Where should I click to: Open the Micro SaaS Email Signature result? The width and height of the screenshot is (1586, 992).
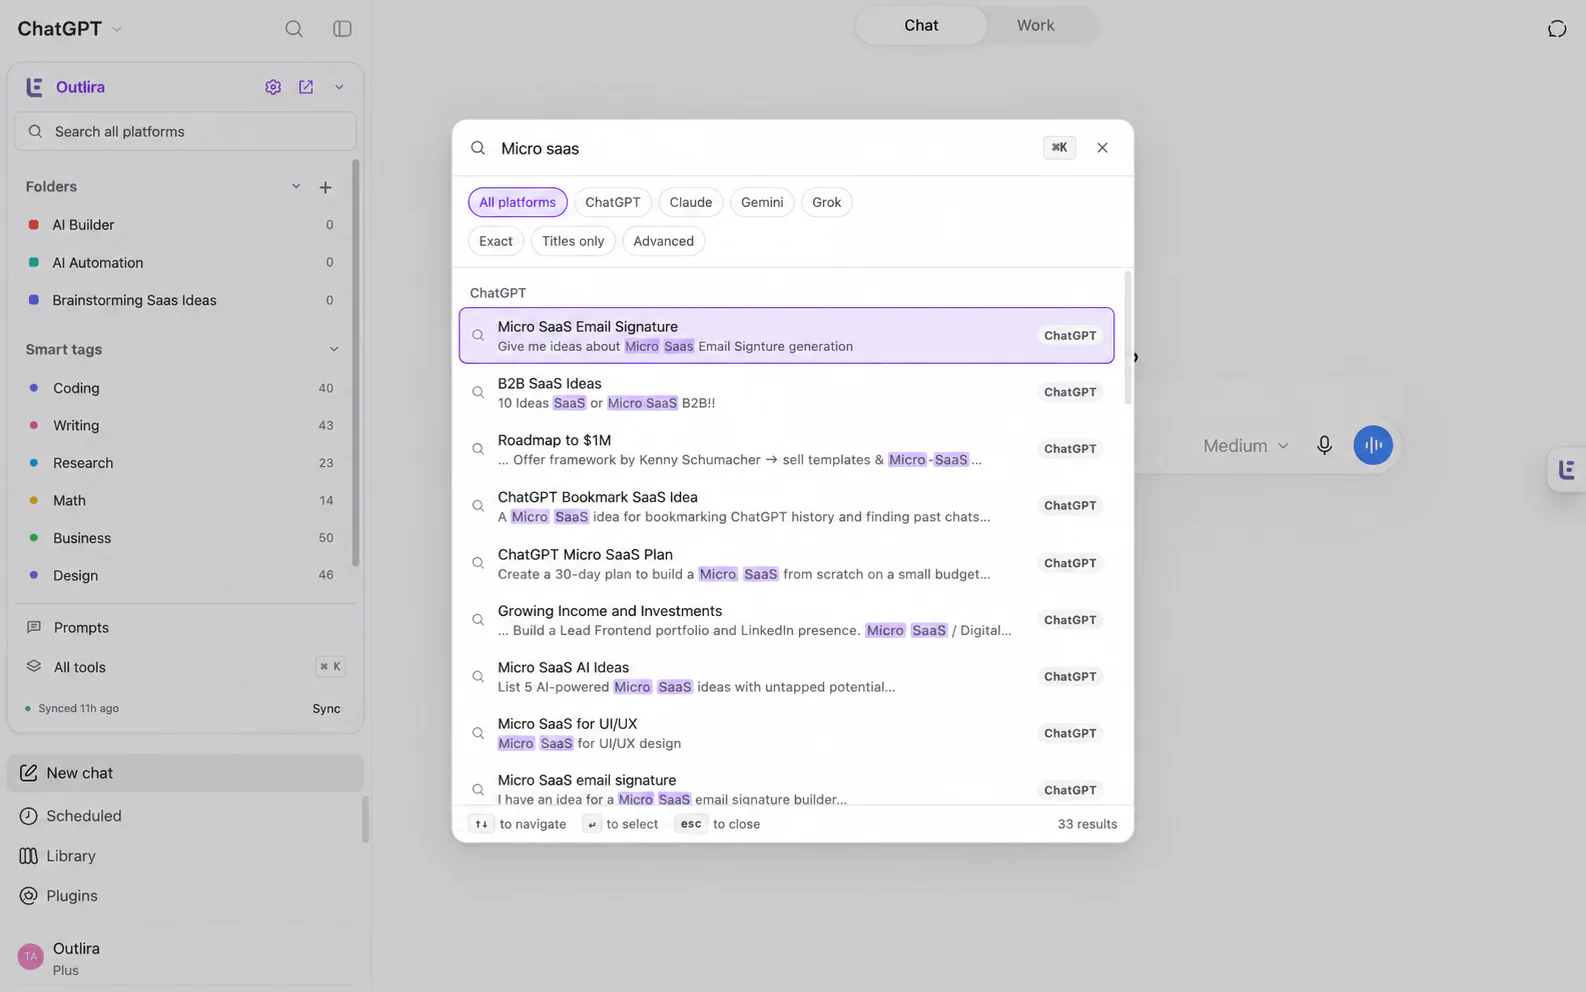point(786,336)
